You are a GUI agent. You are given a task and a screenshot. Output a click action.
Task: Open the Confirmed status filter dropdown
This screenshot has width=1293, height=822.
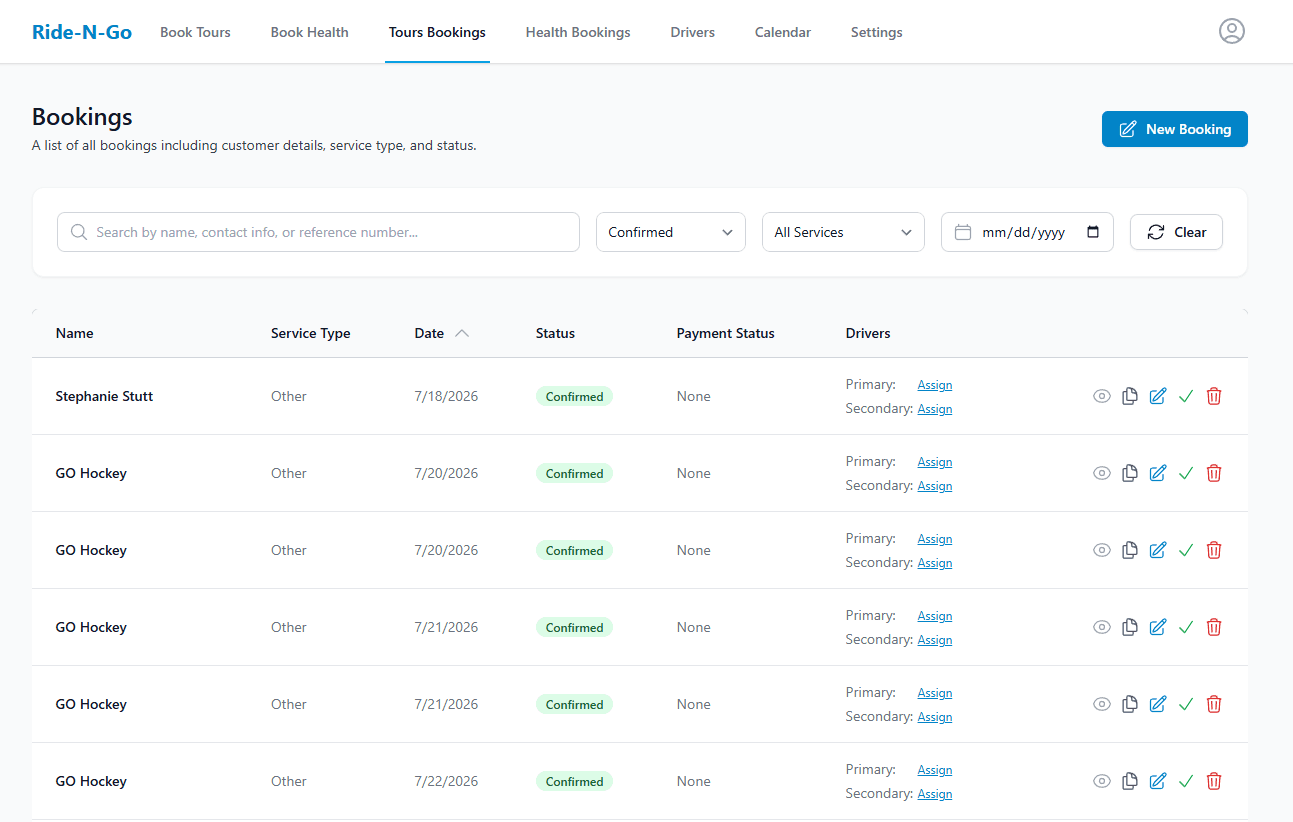pyautogui.click(x=671, y=232)
